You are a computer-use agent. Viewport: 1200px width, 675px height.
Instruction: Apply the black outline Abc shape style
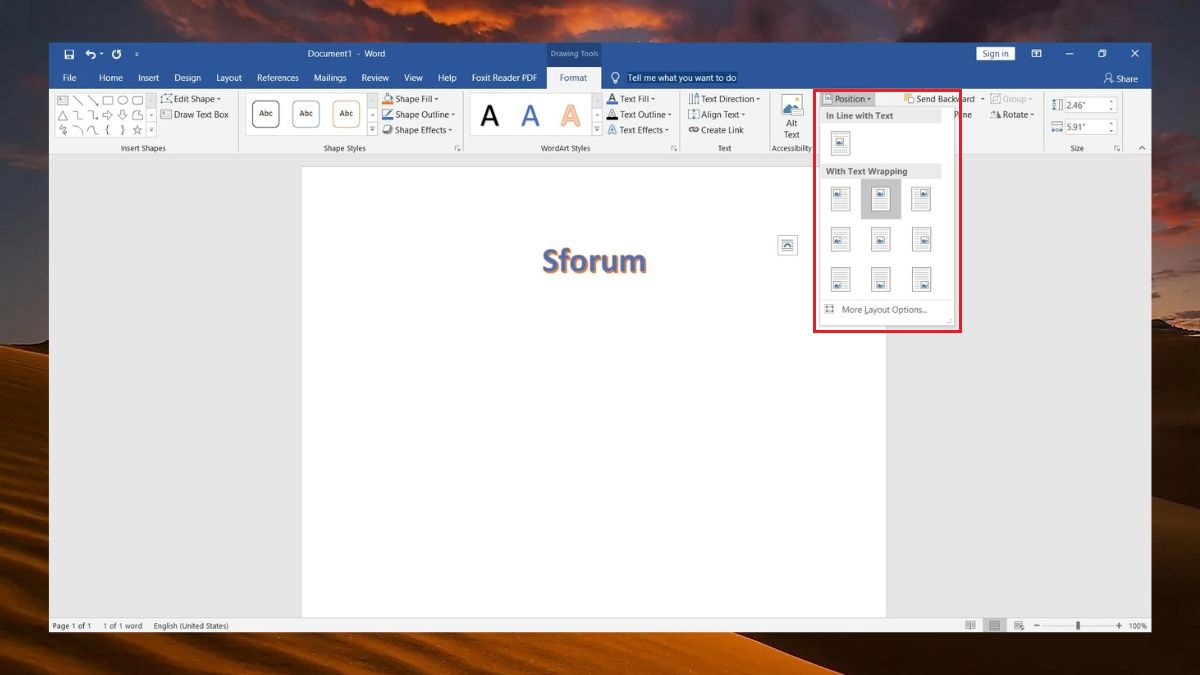(266, 114)
